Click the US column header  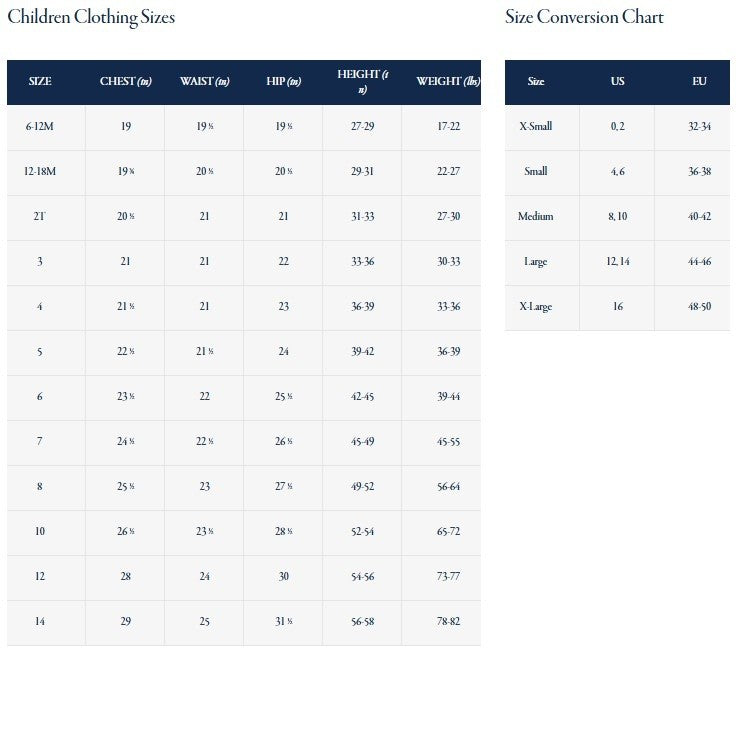[617, 82]
